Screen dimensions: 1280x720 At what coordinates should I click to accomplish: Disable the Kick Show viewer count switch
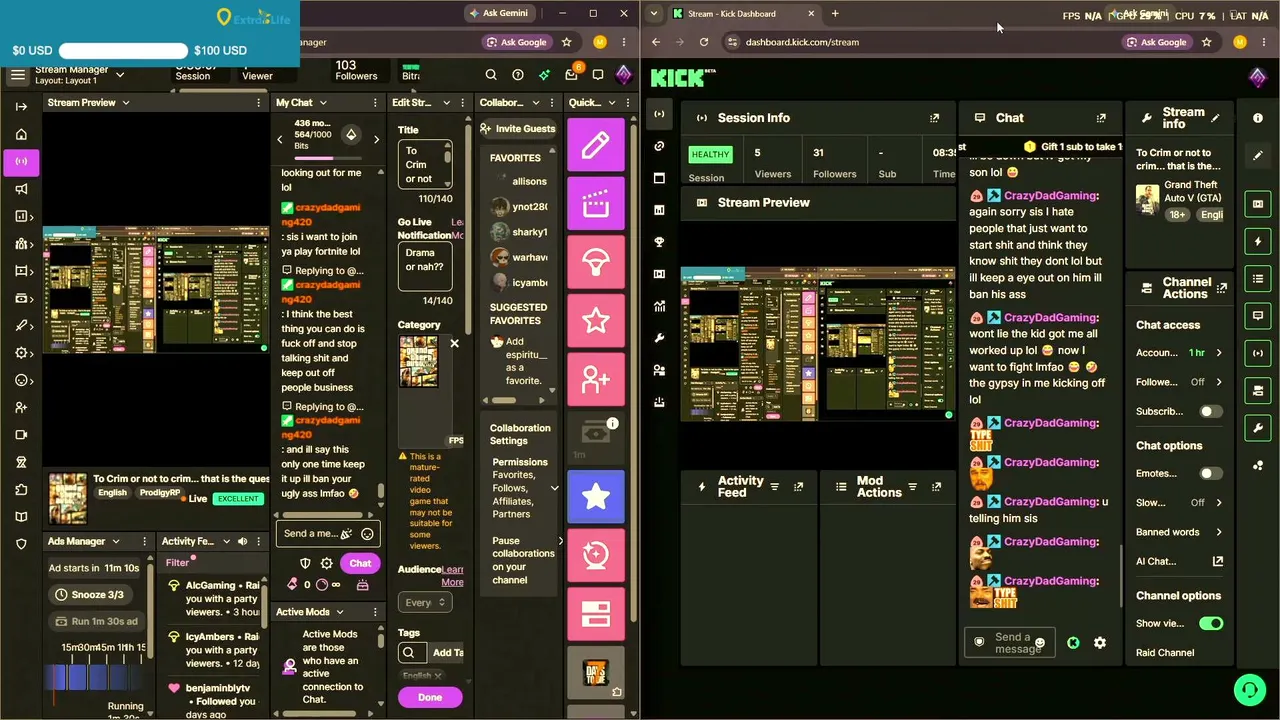pyautogui.click(x=1211, y=623)
